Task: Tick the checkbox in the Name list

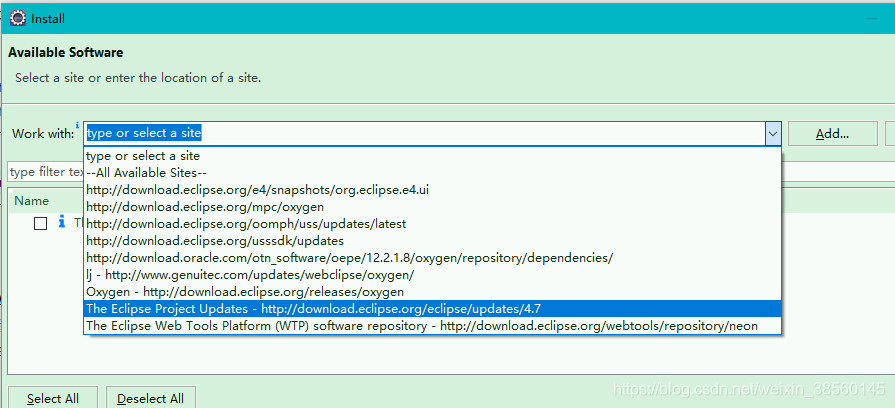Action: click(41, 224)
